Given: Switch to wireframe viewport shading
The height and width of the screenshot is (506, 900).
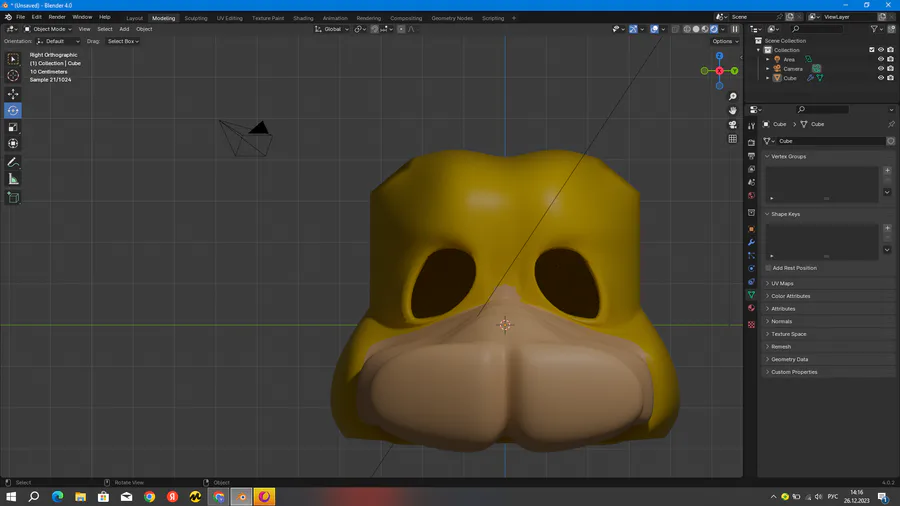Looking at the screenshot, I should tap(686, 29).
